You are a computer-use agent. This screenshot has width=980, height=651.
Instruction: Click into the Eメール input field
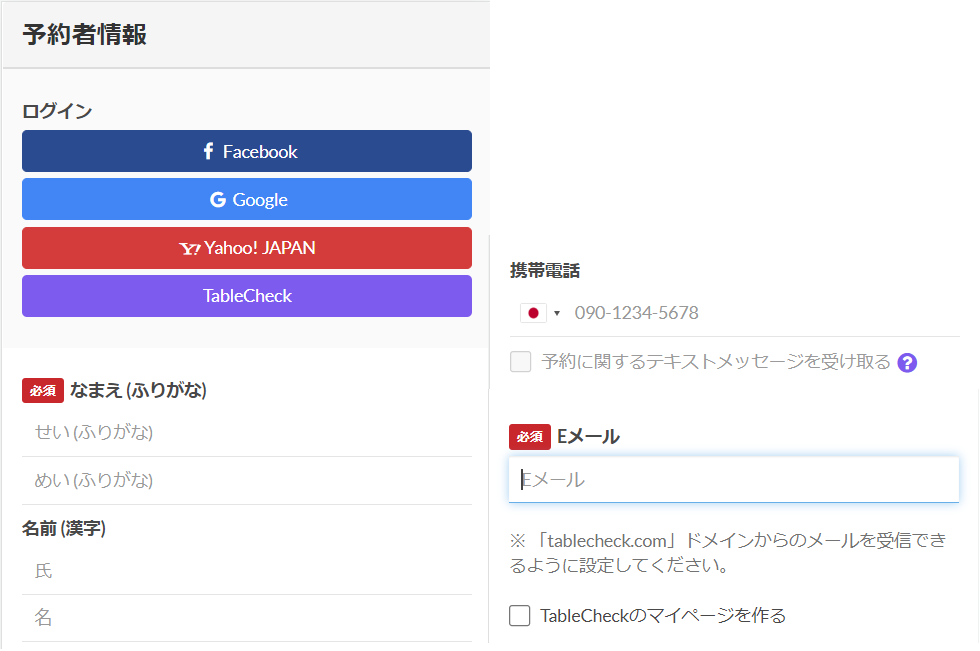coord(734,480)
